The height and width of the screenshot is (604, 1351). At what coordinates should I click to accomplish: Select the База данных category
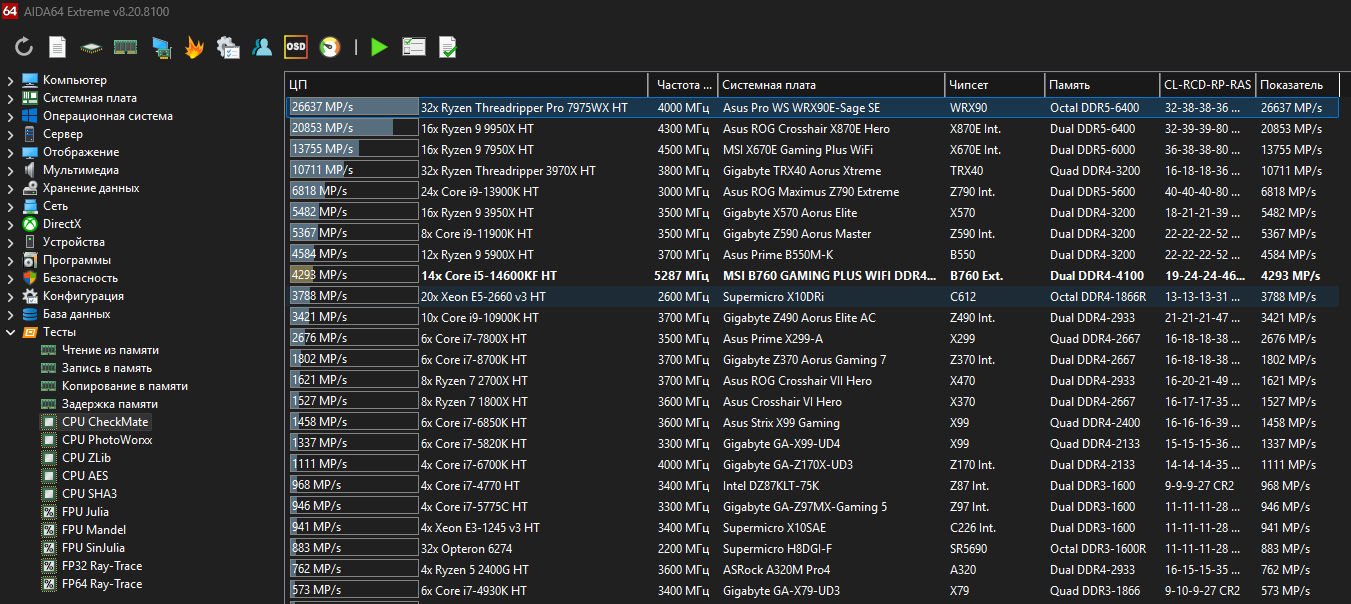point(76,314)
